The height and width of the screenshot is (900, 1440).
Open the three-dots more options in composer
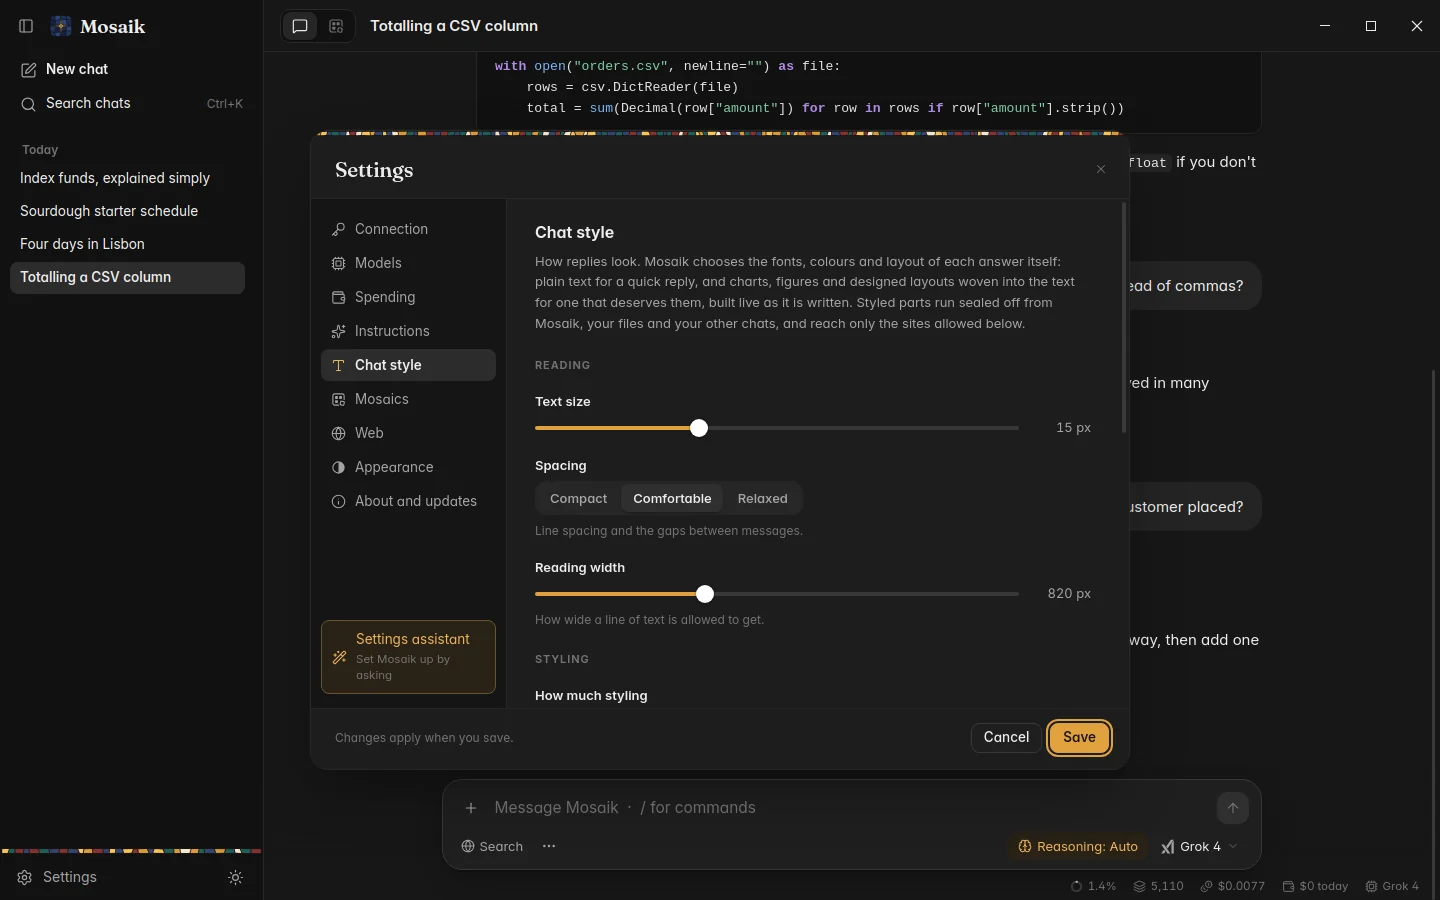[x=549, y=846]
